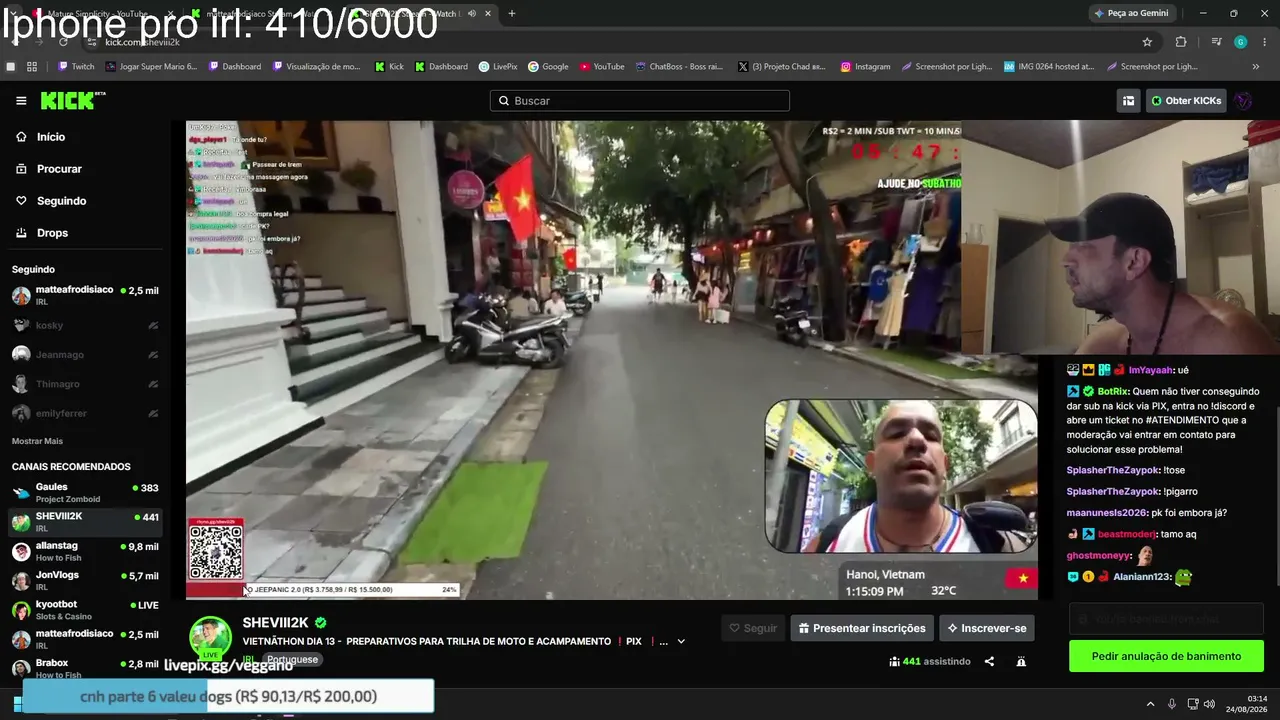The width and height of the screenshot is (1280, 720).
Task: Reload the page in the browser
Action: pos(63,42)
